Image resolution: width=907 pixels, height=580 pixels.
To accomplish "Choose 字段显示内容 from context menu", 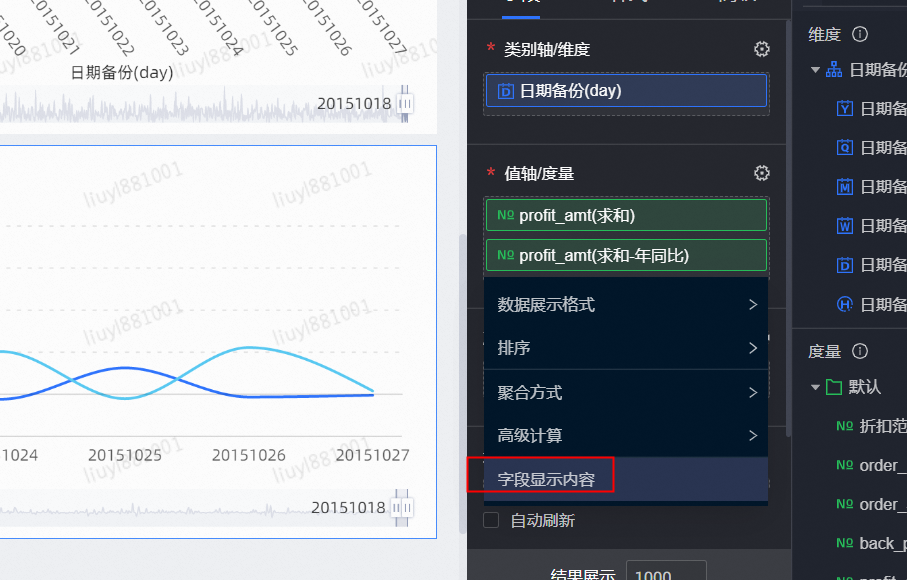I will [x=547, y=479].
